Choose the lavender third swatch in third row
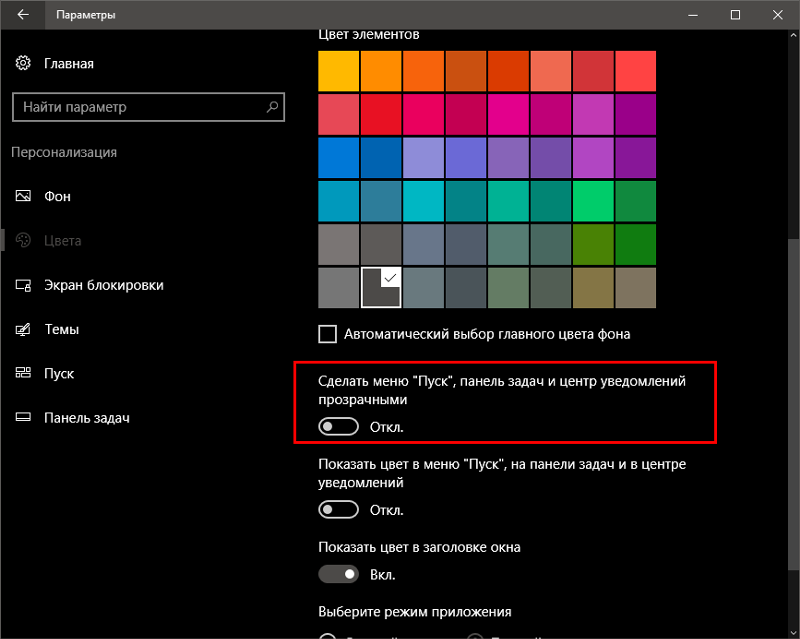800x639 pixels. point(423,158)
